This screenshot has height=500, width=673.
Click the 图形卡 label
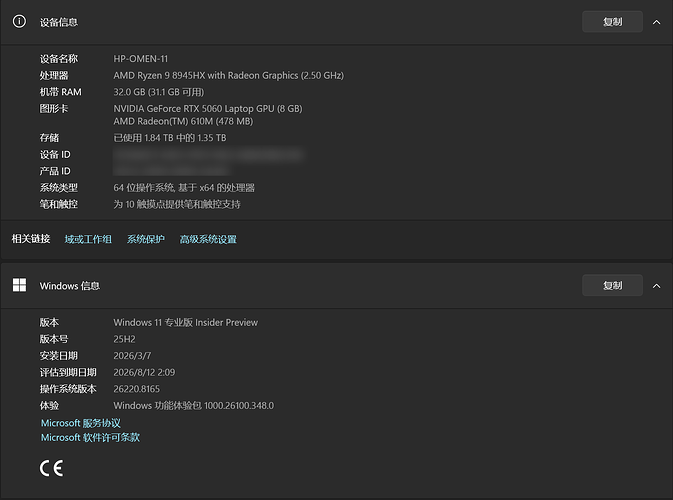(54, 109)
